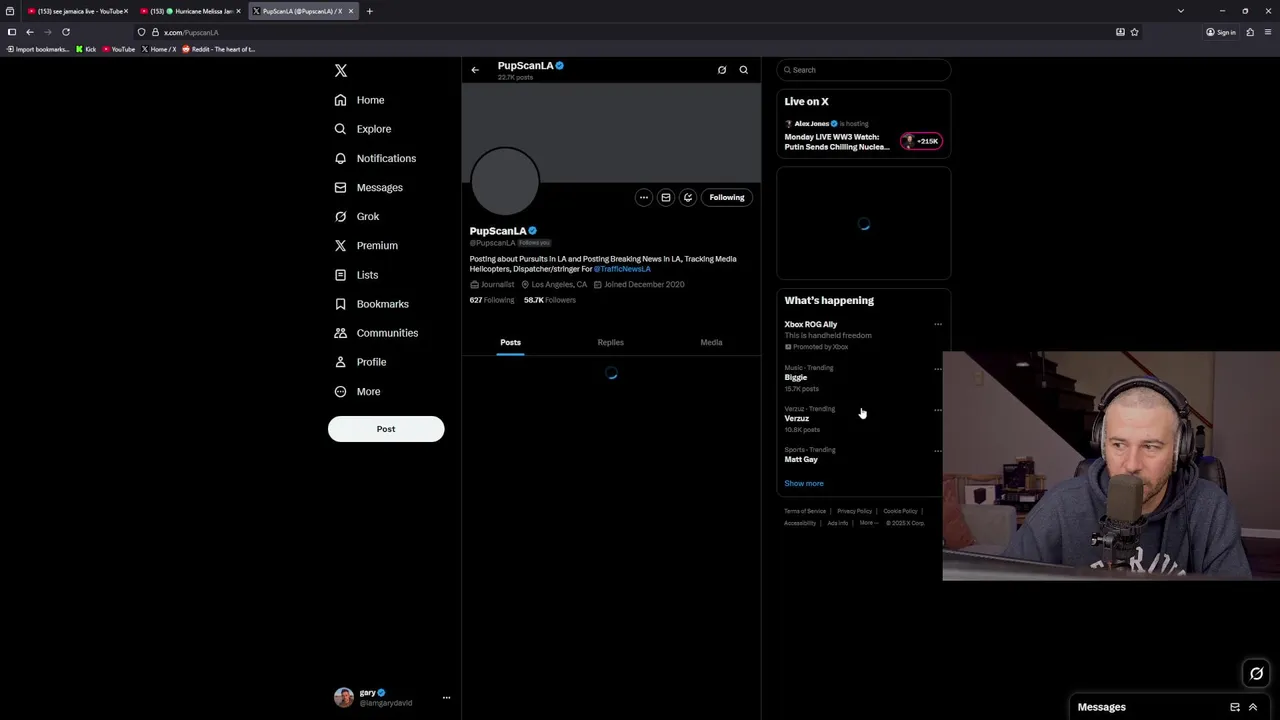Switch to the Media tab
The width and height of the screenshot is (1280, 720).
tap(711, 342)
